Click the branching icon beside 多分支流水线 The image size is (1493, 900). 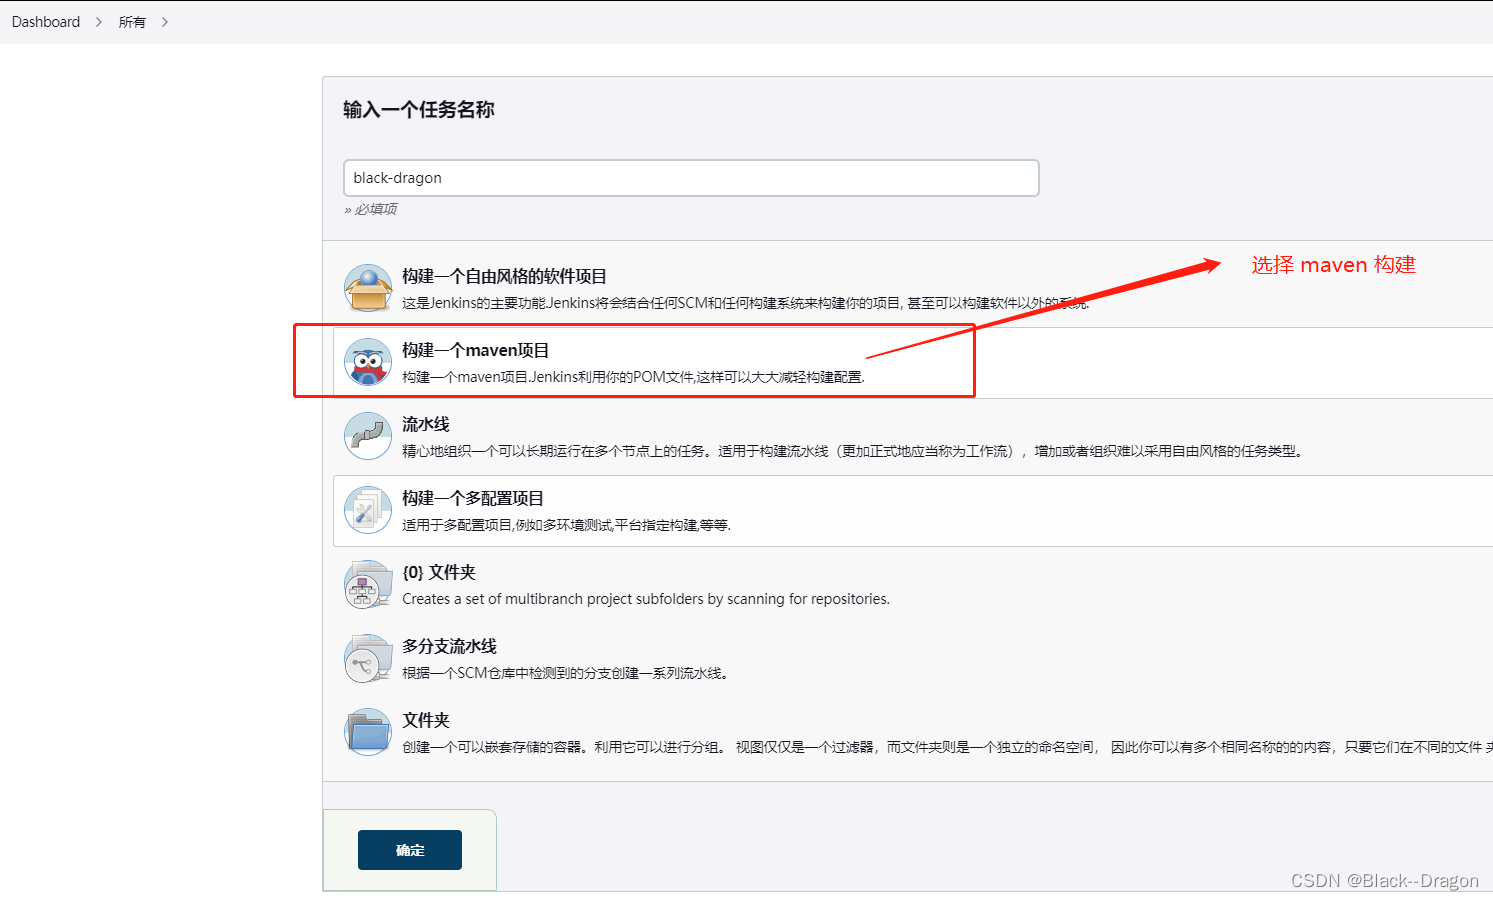[367, 657]
